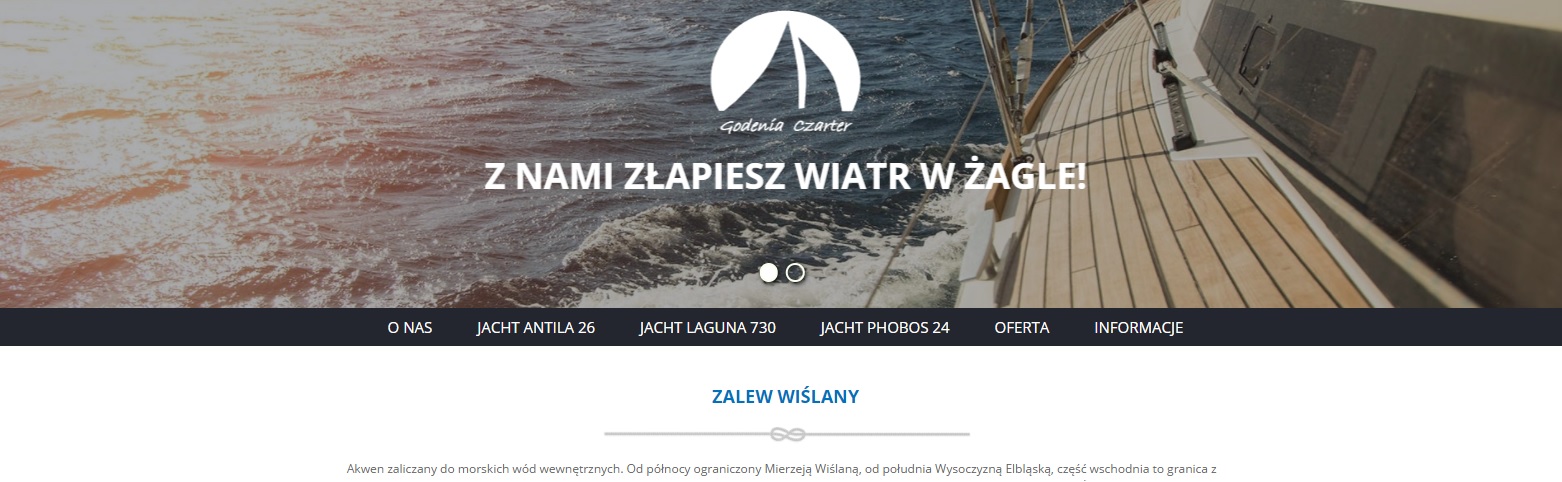This screenshot has width=1562, height=482.
Task: Go to JACHT LAGUNA 730
Action: (x=708, y=328)
